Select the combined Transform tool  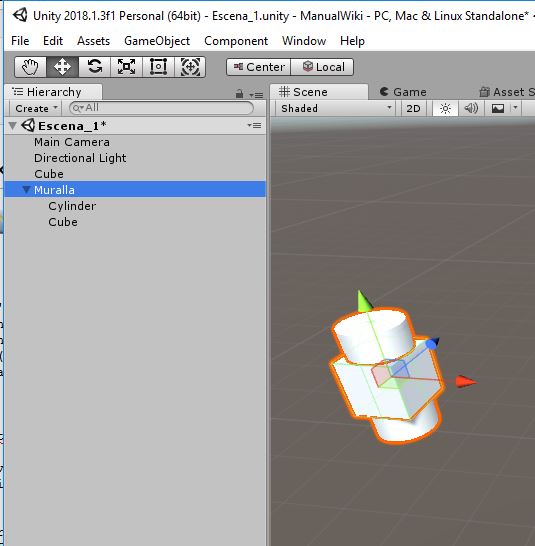190,67
